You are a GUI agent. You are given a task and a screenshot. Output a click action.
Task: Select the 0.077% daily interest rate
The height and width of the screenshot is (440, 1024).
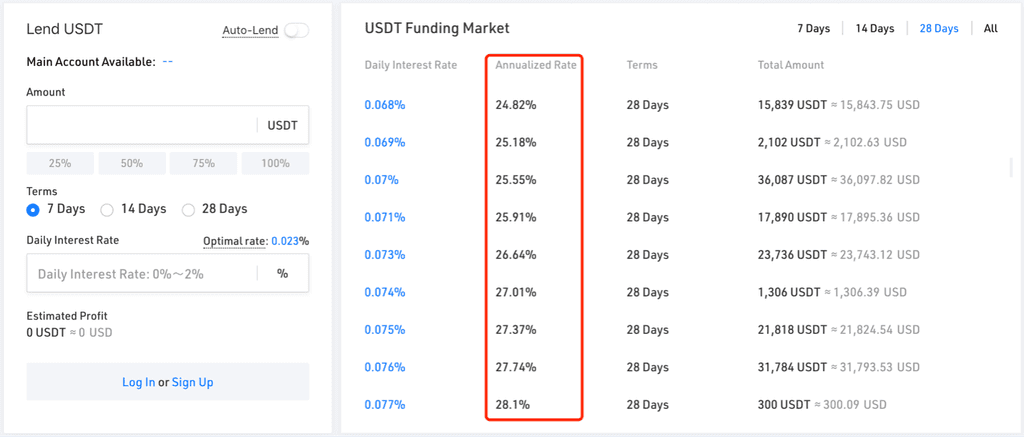385,405
